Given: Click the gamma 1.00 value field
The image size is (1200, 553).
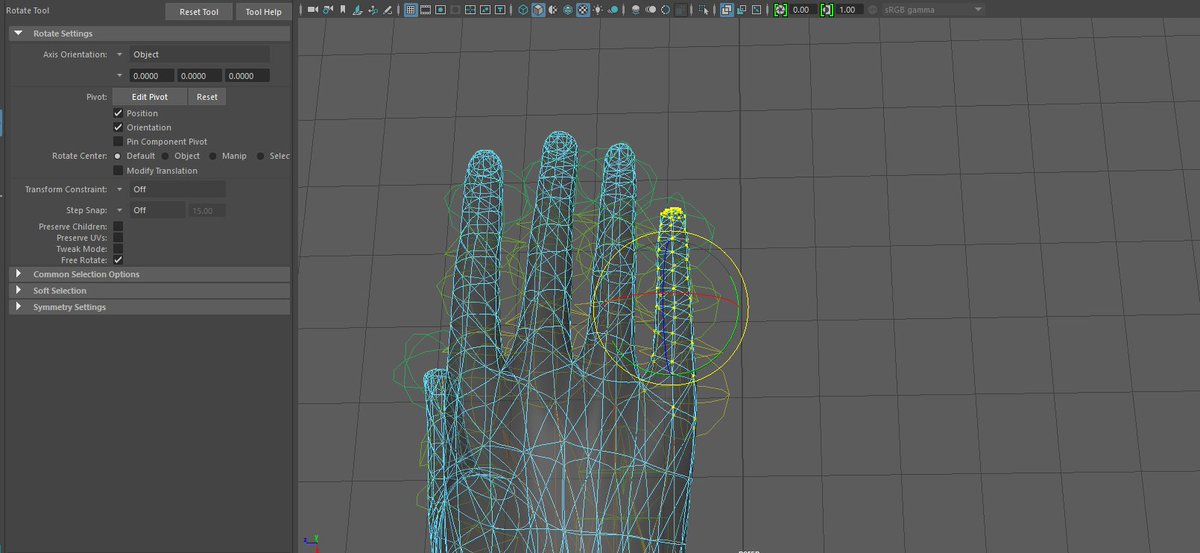Looking at the screenshot, I should tap(848, 9).
